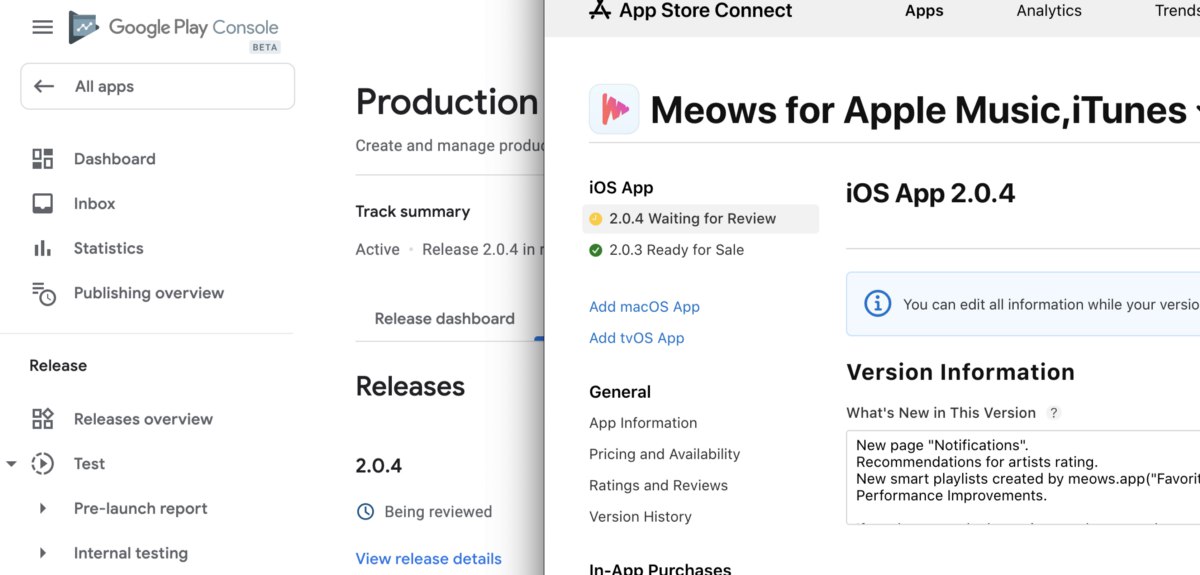Open Pricing and Availability page
The height and width of the screenshot is (575, 1200).
click(664, 454)
